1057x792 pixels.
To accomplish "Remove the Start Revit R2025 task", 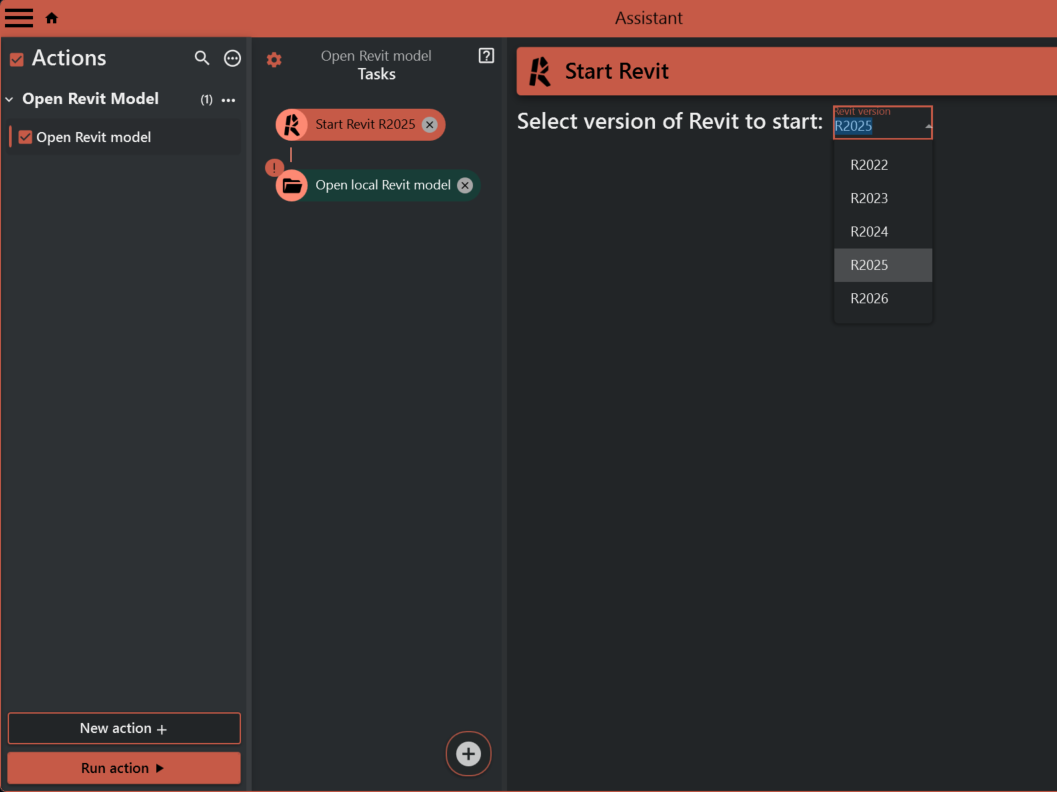I will pyautogui.click(x=429, y=125).
